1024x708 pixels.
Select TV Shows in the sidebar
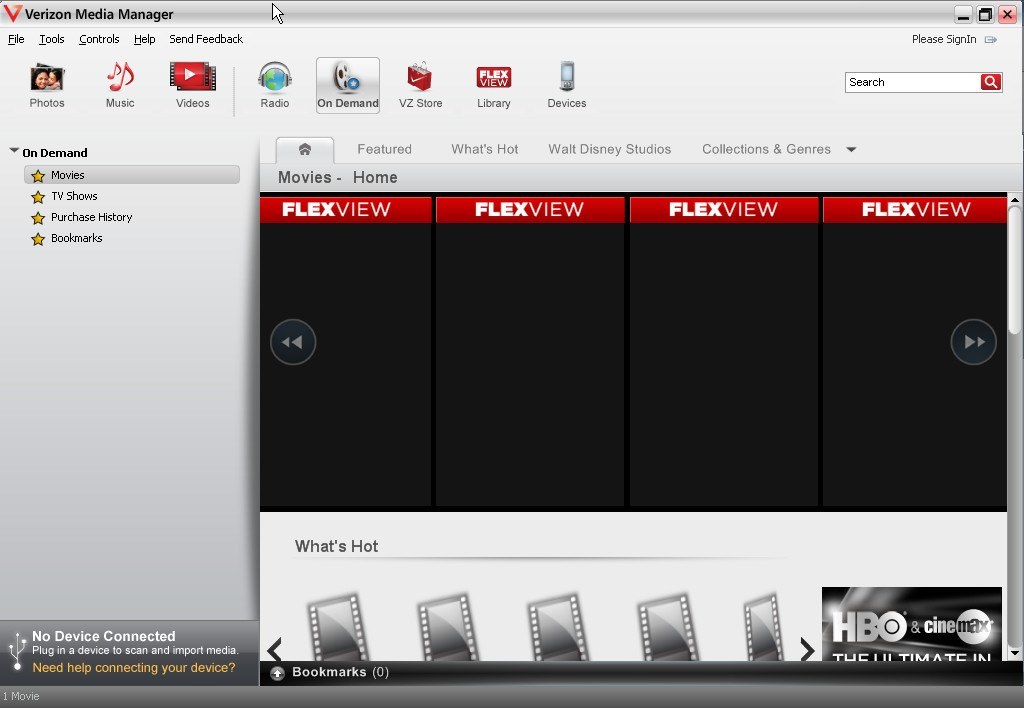pos(74,196)
